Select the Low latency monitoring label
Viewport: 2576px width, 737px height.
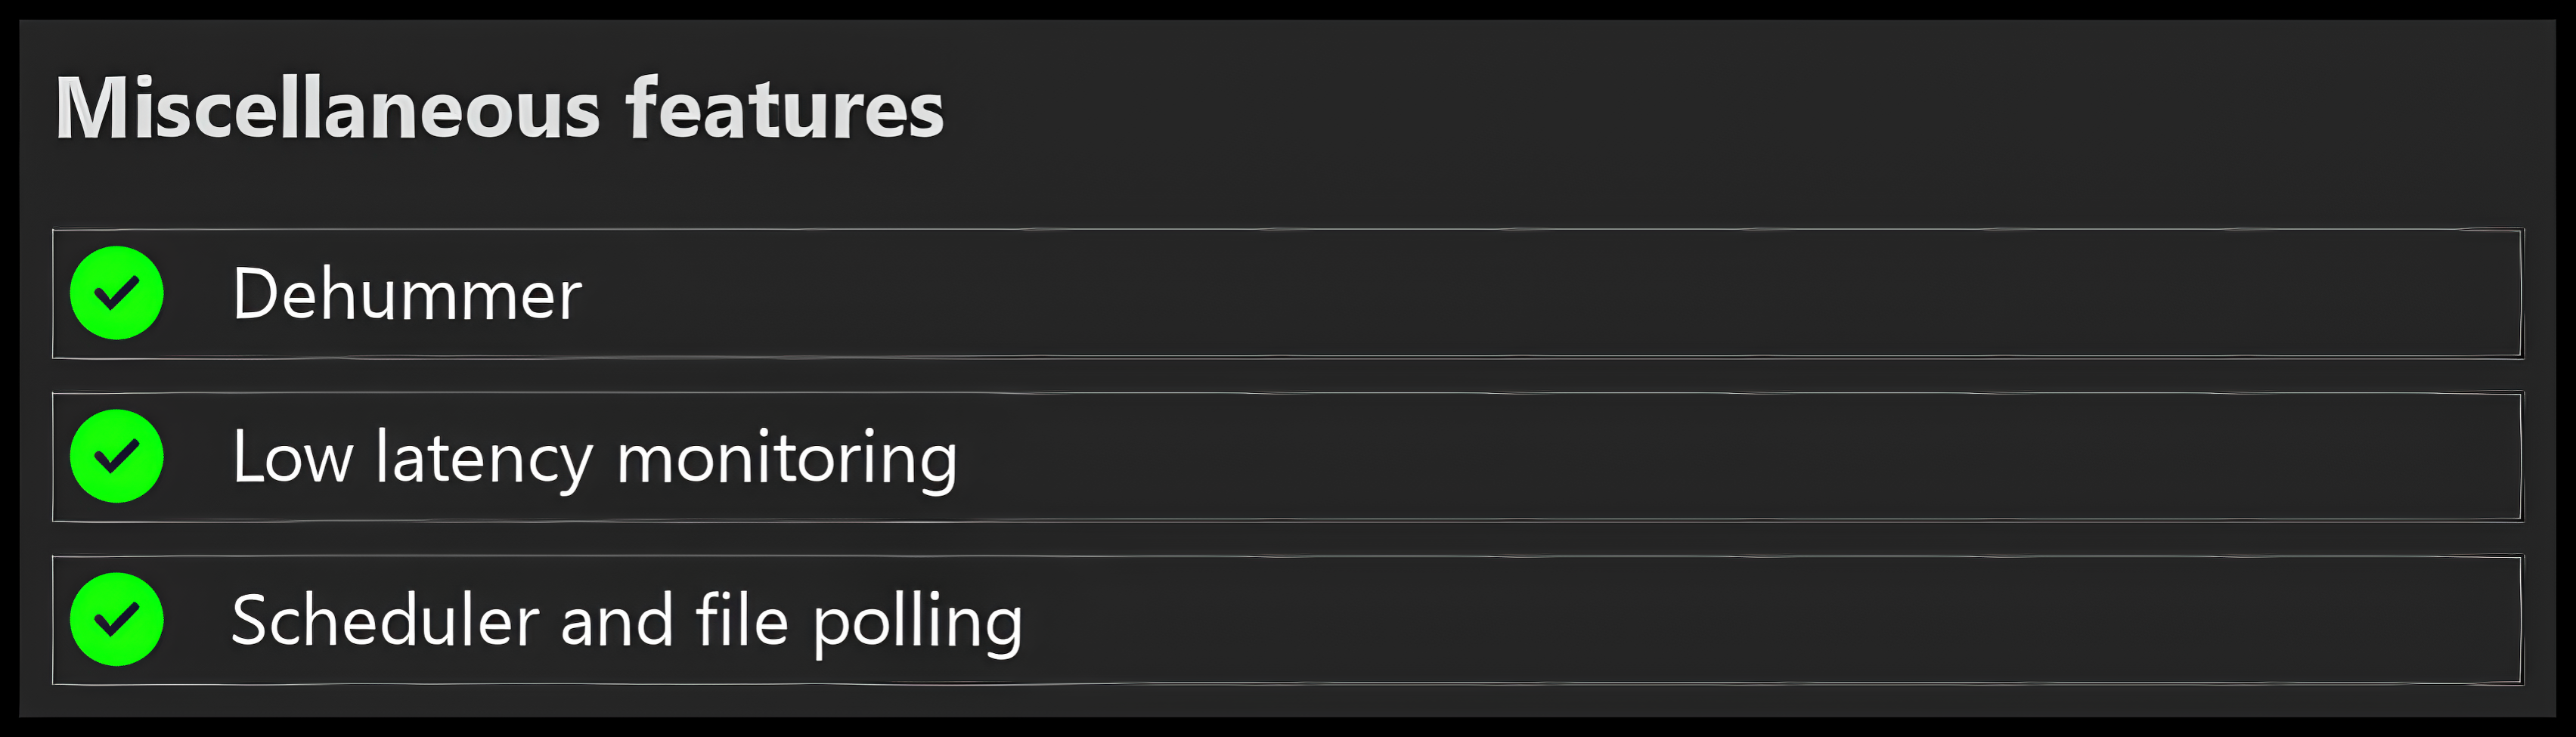pos(595,458)
